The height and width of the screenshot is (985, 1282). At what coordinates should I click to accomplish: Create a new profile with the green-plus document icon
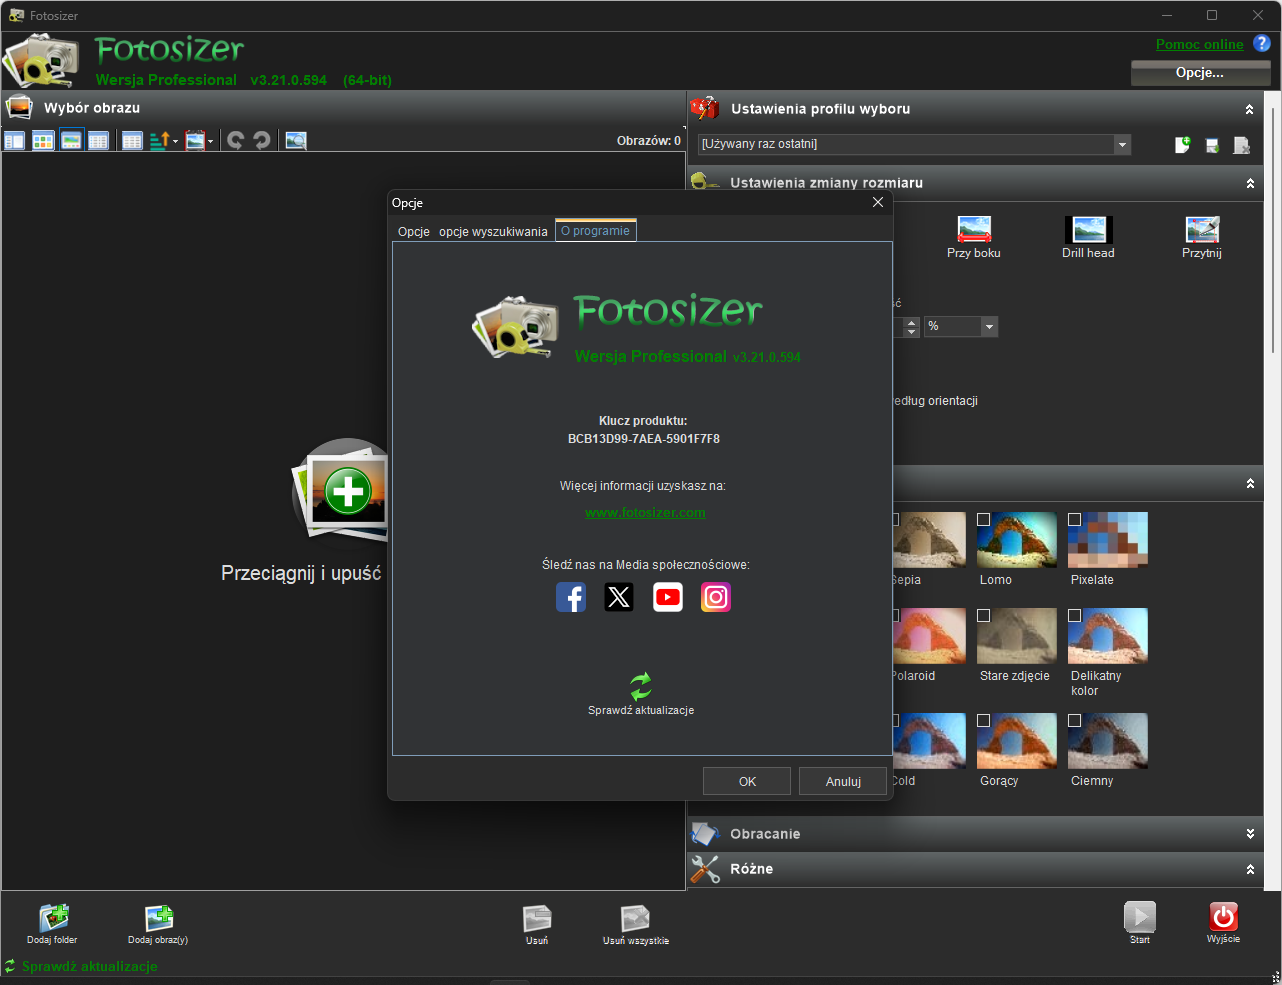coord(1182,145)
